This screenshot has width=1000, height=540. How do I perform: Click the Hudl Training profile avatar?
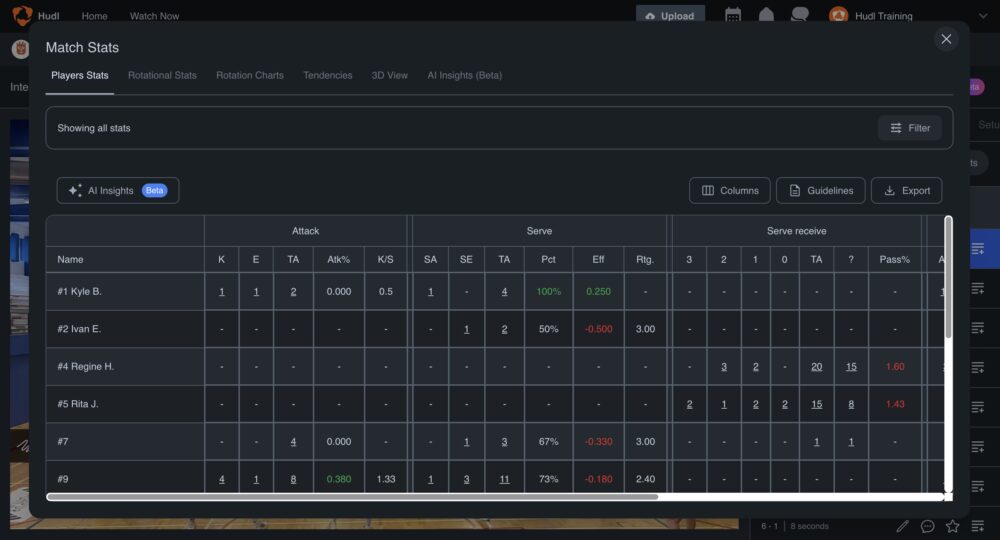(838, 16)
